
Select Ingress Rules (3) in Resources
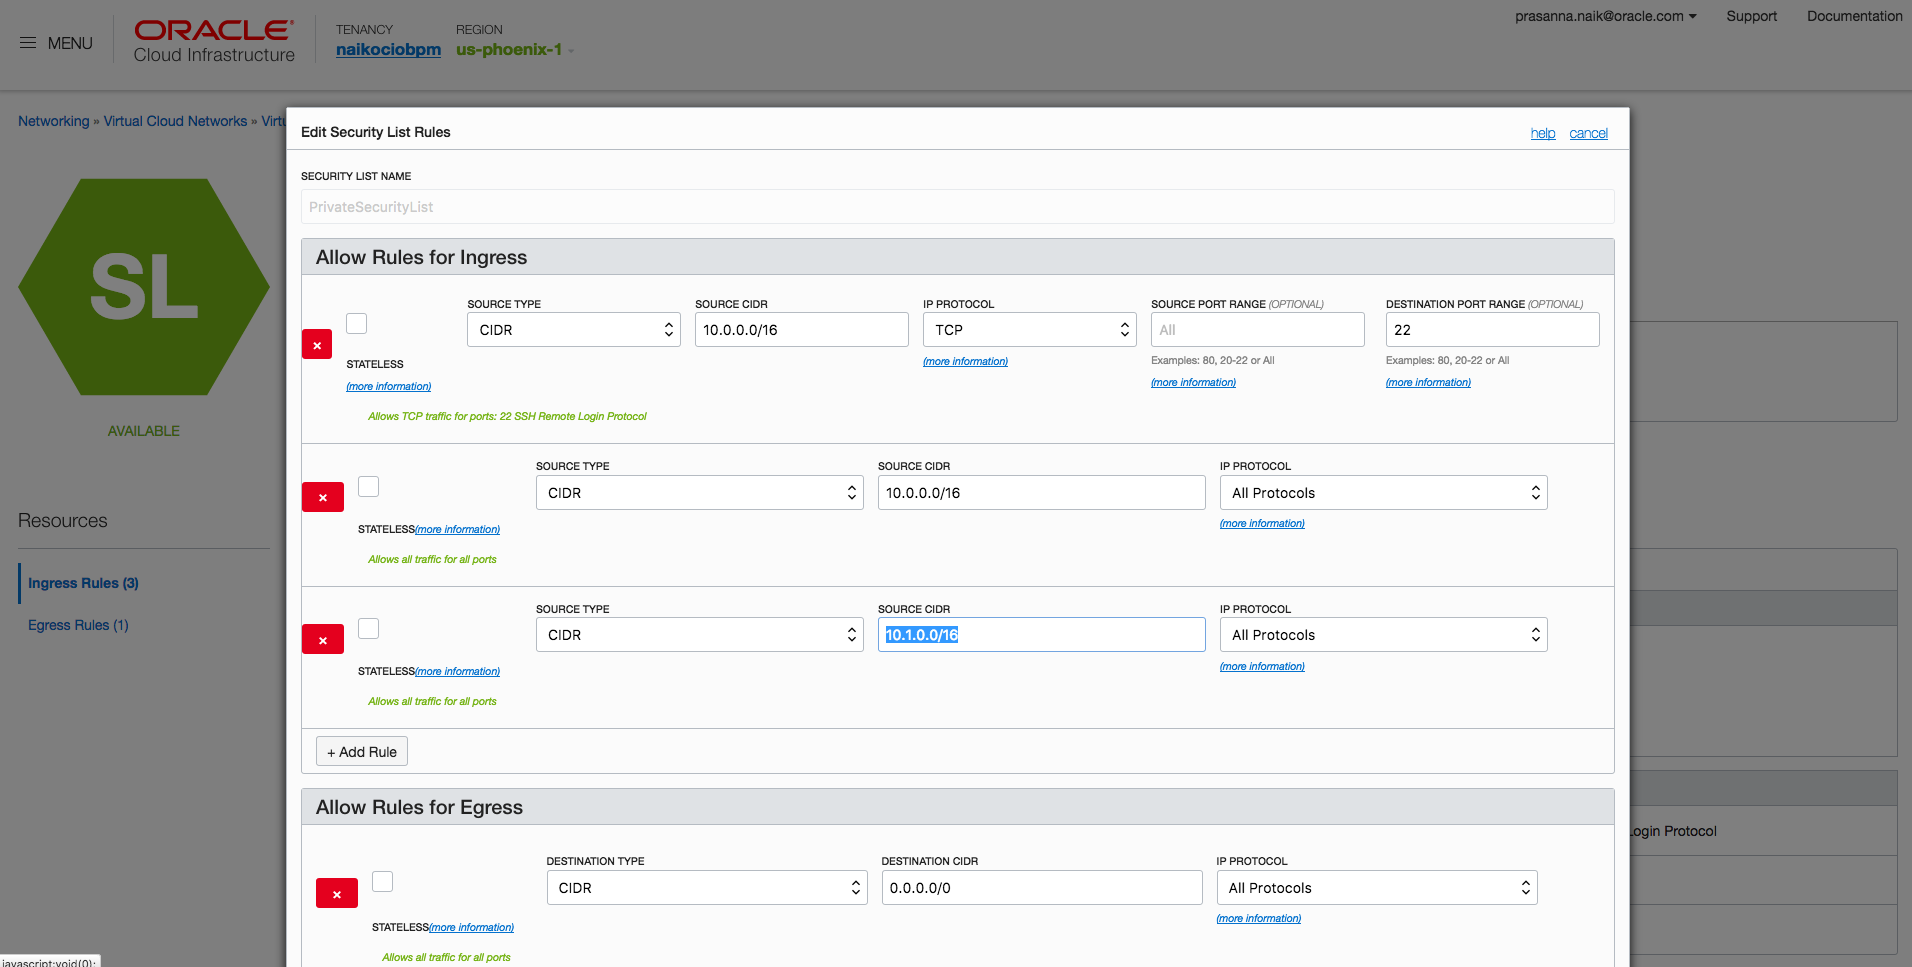(83, 583)
